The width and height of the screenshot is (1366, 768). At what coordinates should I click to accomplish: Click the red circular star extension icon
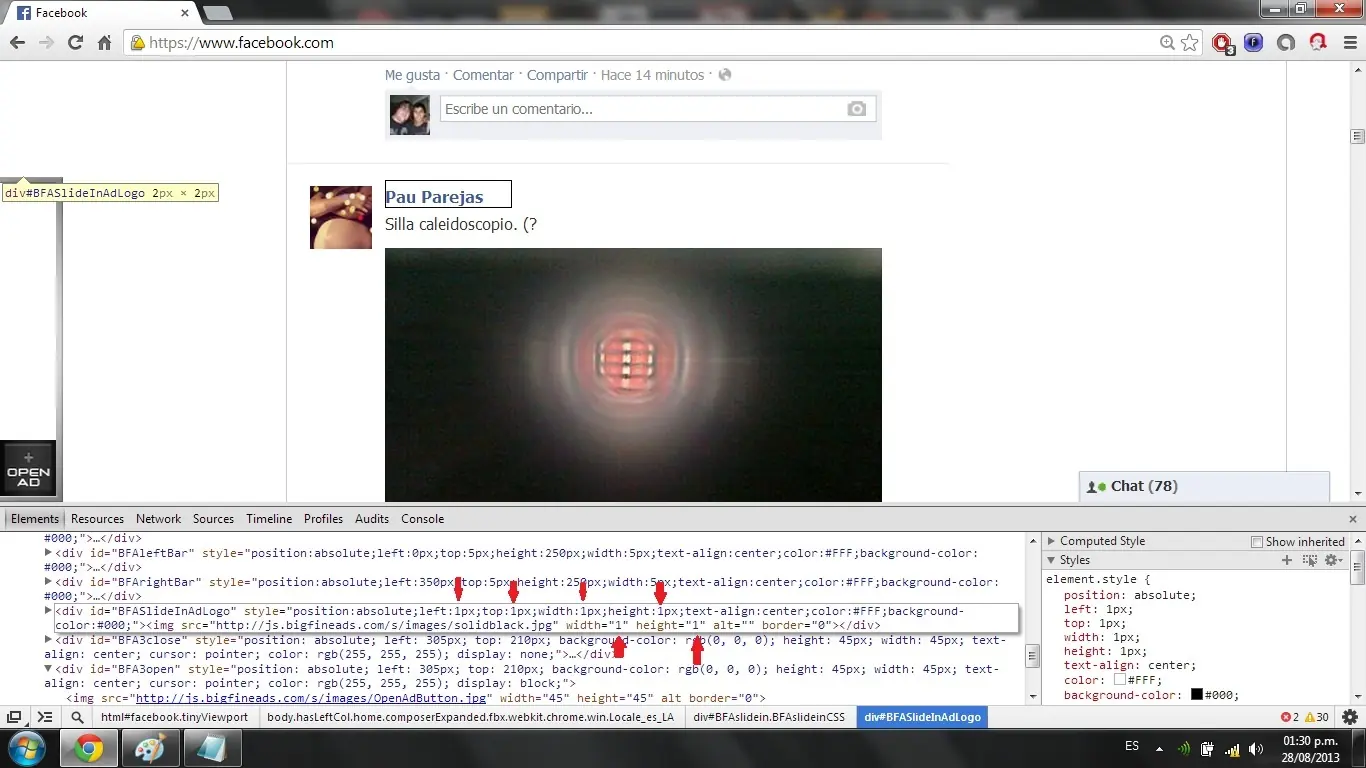1318,43
